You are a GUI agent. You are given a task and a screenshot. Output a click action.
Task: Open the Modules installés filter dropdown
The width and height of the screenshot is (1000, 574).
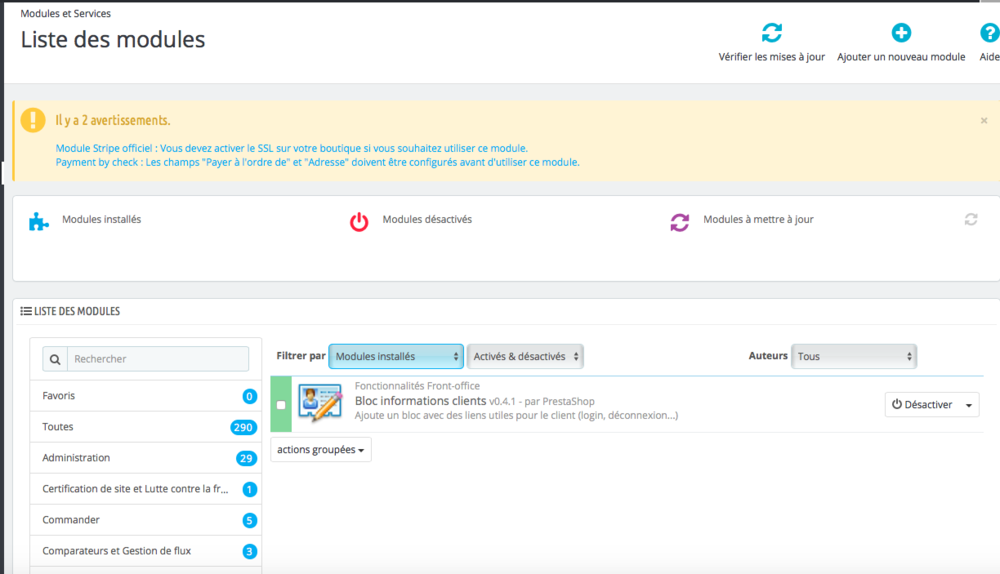(x=395, y=357)
